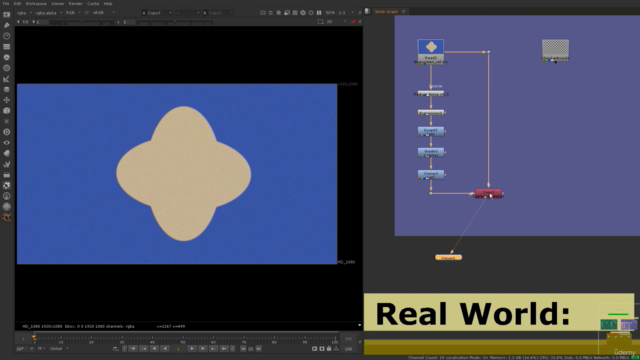
Task: Open the 2D/3D view mode dropdown
Action: [336, 22]
